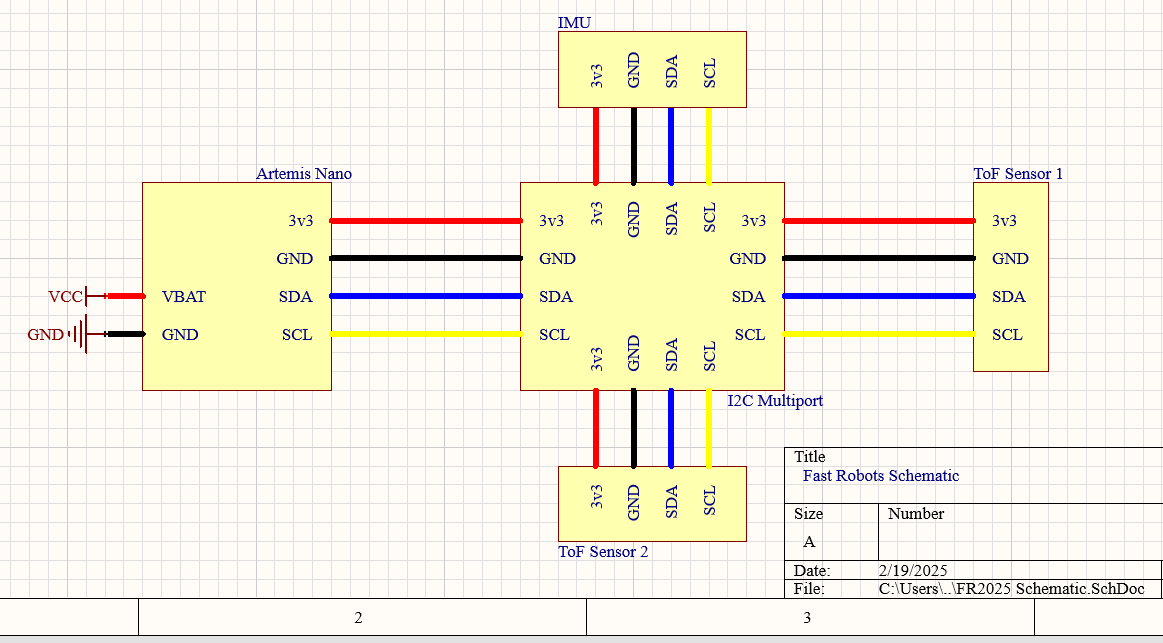The image size is (1163, 643).
Task: Select the GND ground power port symbol
Action: point(66,334)
